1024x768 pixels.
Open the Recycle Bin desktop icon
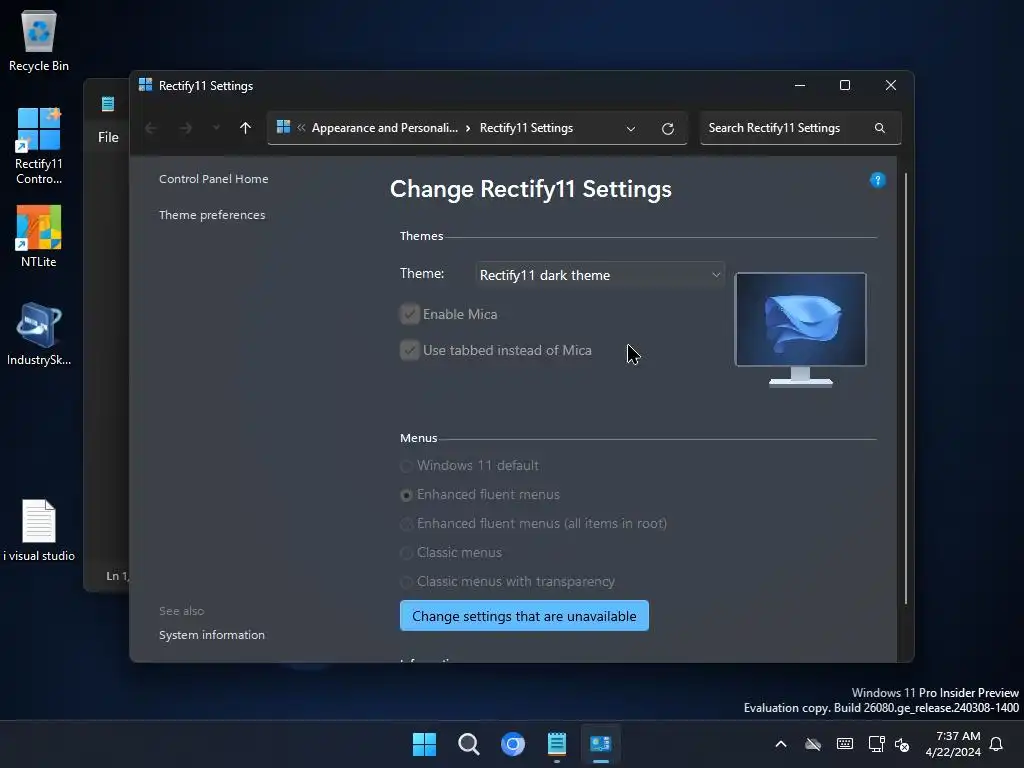click(39, 41)
